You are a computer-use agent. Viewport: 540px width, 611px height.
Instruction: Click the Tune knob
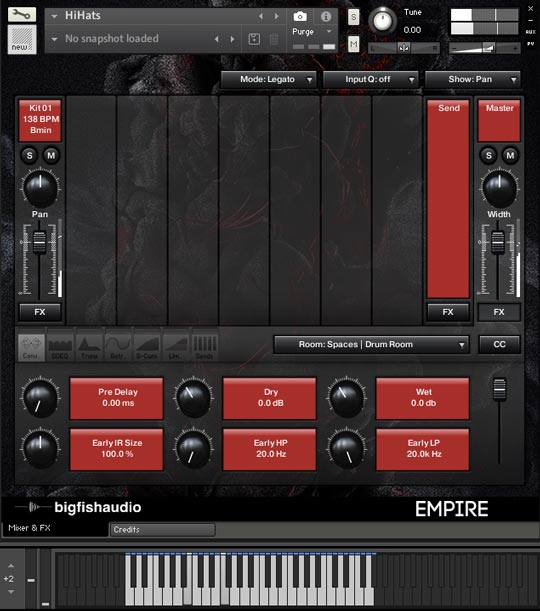pyautogui.click(x=382, y=21)
